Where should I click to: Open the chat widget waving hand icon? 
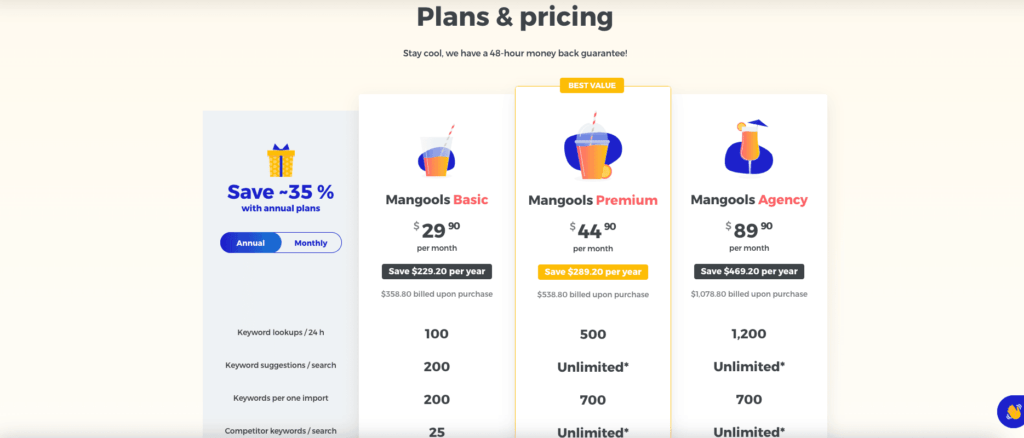click(1011, 411)
